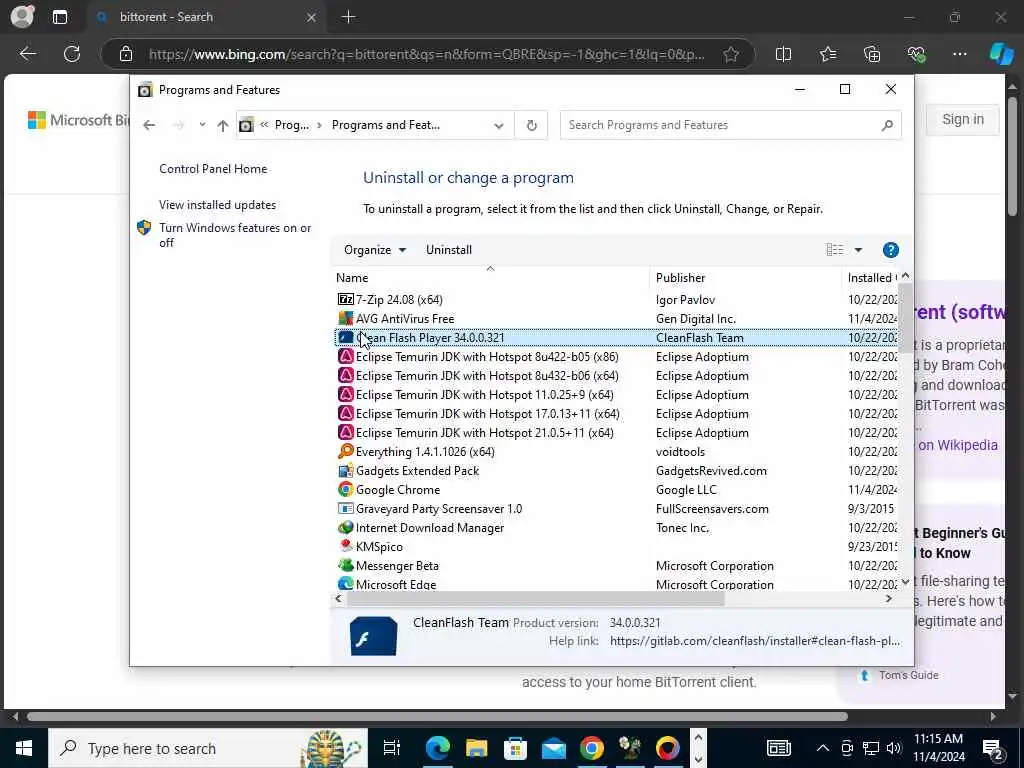1024x768 pixels.
Task: Open the help button in Programs and Features
Action: click(x=890, y=249)
